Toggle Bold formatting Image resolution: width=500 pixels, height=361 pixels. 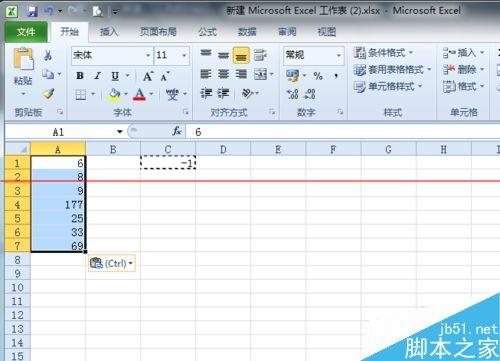(x=80, y=76)
